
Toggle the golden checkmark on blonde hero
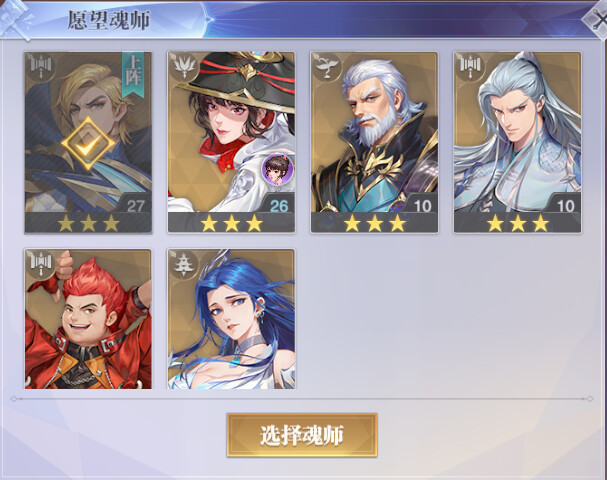click(x=88, y=144)
